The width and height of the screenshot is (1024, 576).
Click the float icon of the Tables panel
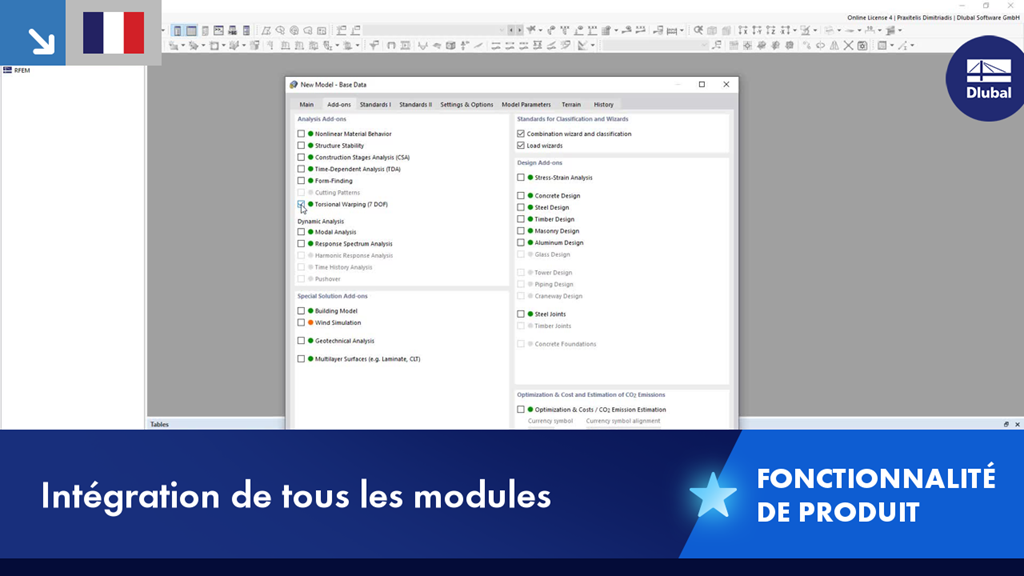pyautogui.click(x=1006, y=424)
